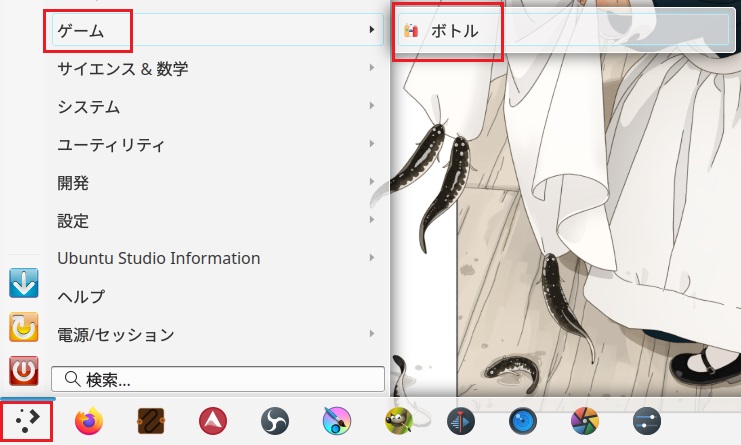The height and width of the screenshot is (445, 741).
Task: Click the blue download arrow sidebar icon
Action: 23,283
